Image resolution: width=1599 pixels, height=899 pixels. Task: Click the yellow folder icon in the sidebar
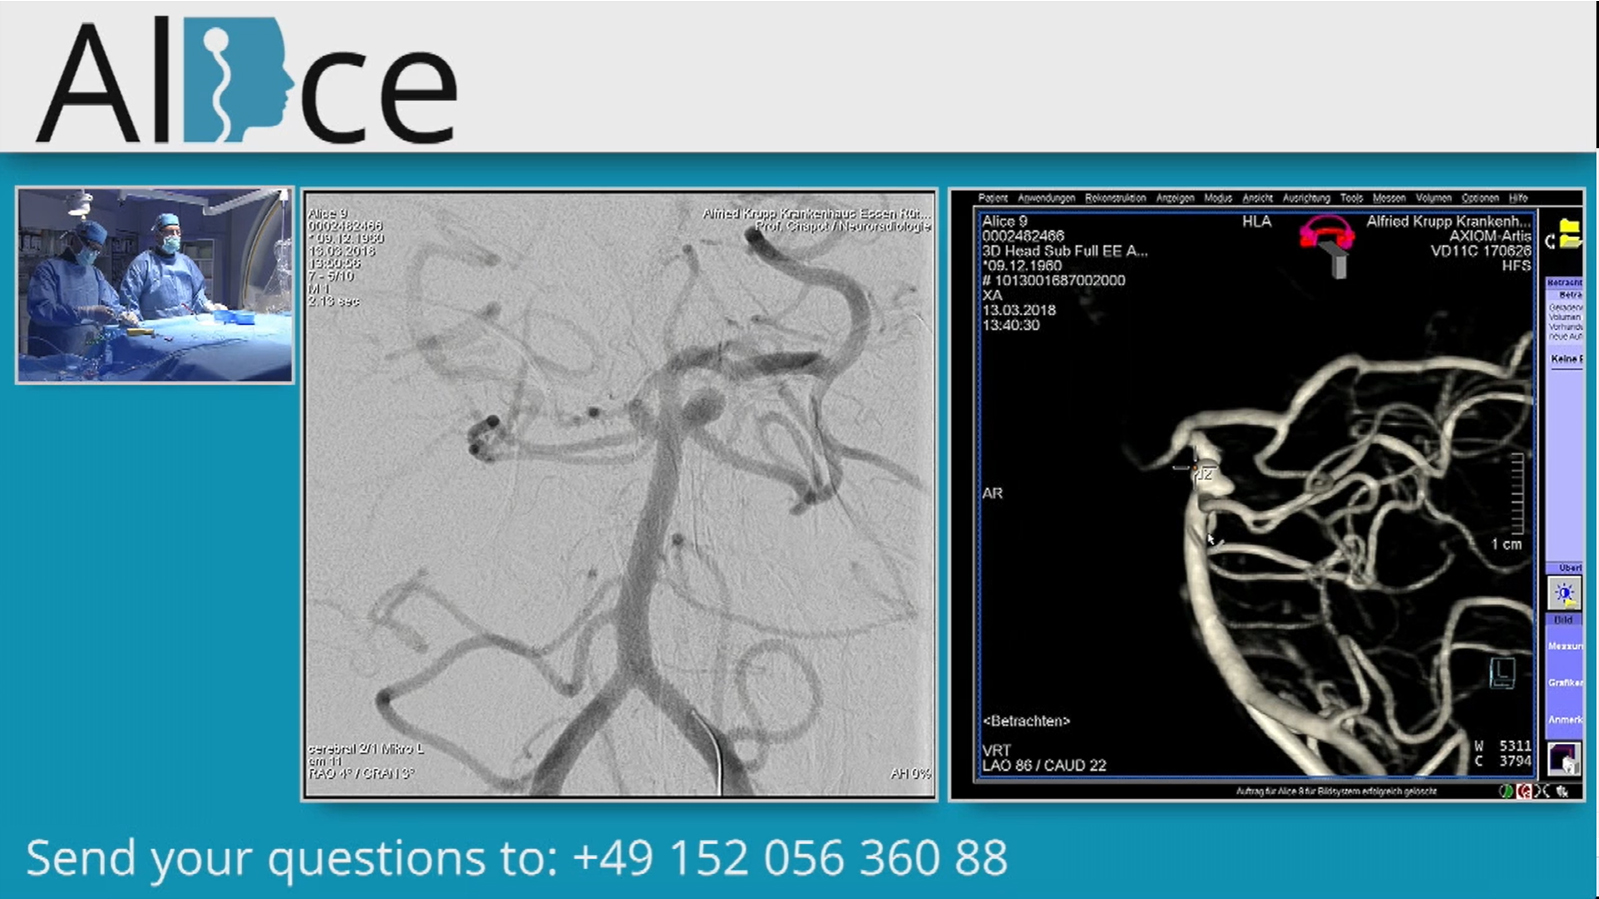click(1570, 234)
